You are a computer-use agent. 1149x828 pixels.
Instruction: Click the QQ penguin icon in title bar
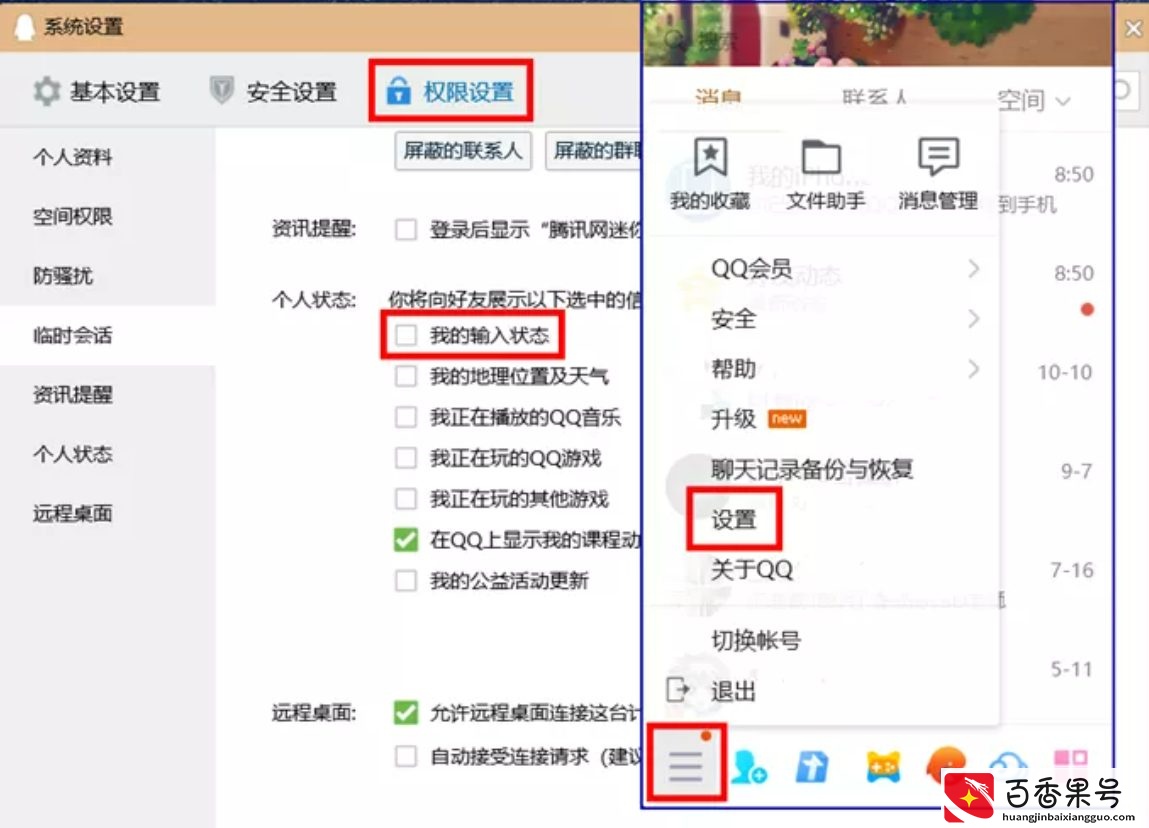24,27
